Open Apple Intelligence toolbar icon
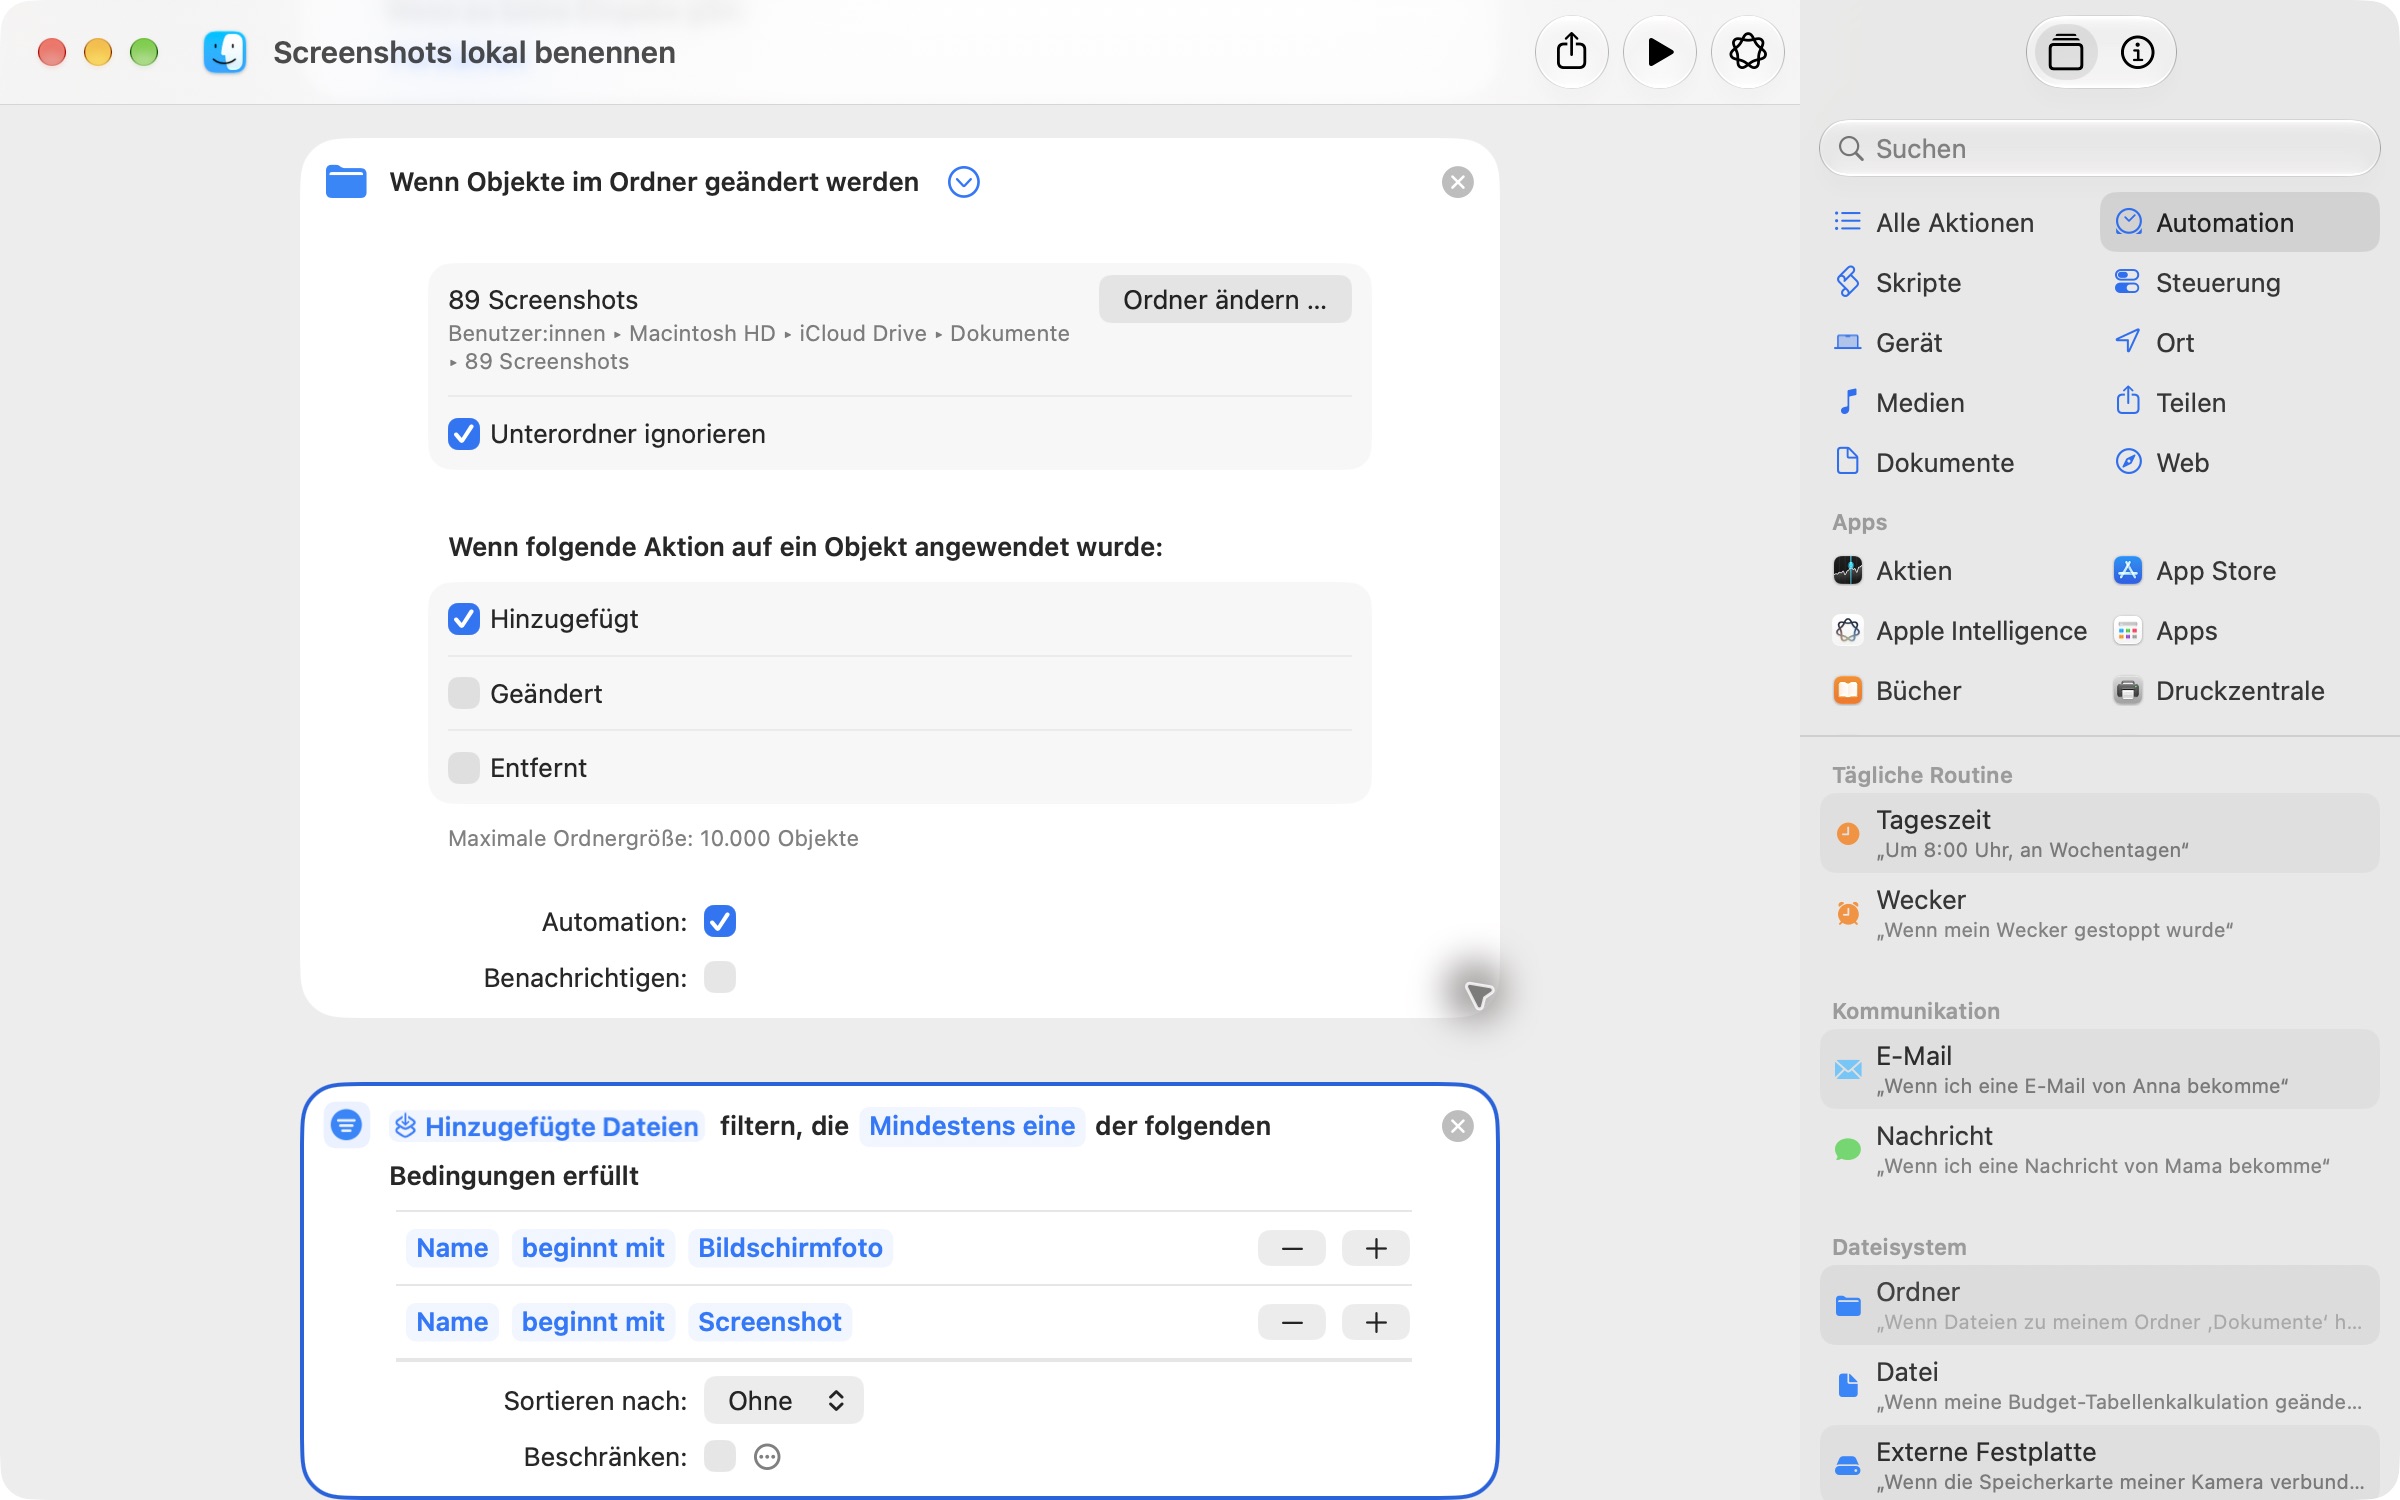 [x=1747, y=52]
